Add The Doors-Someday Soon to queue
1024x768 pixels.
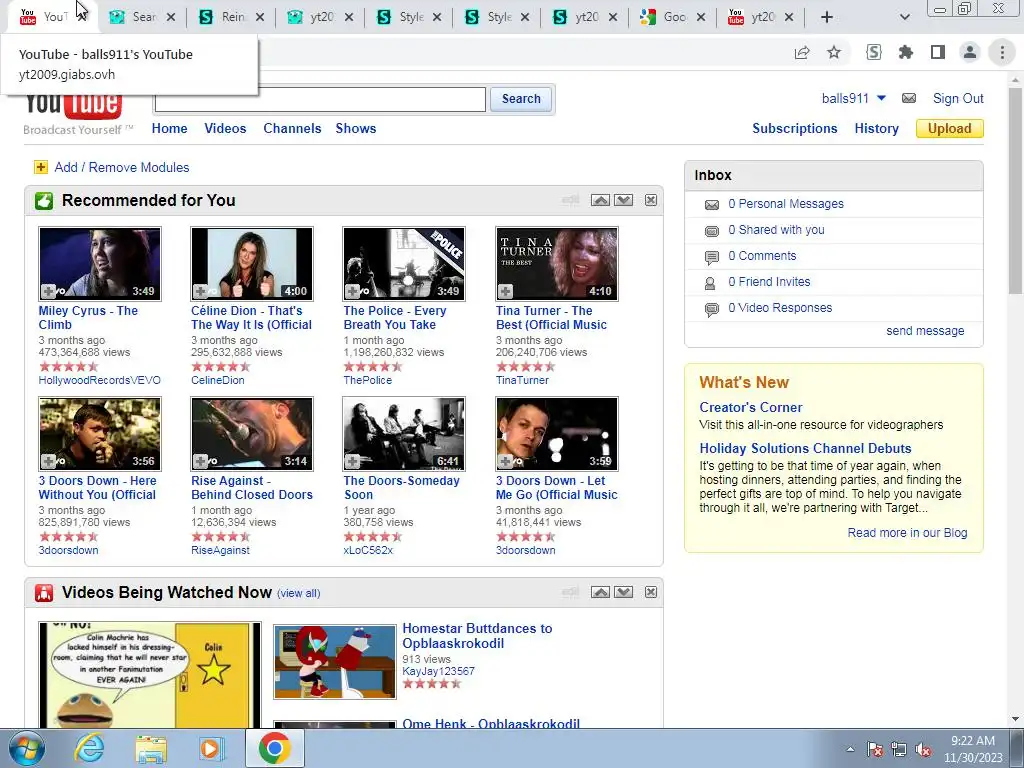(x=353, y=461)
